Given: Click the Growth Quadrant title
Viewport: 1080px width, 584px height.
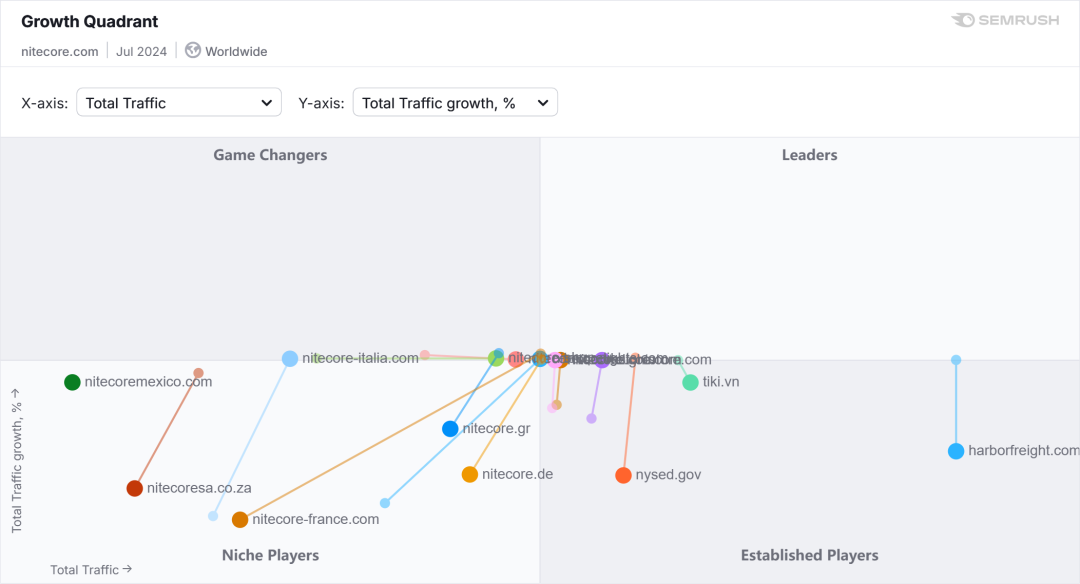Looking at the screenshot, I should pyautogui.click(x=90, y=21).
